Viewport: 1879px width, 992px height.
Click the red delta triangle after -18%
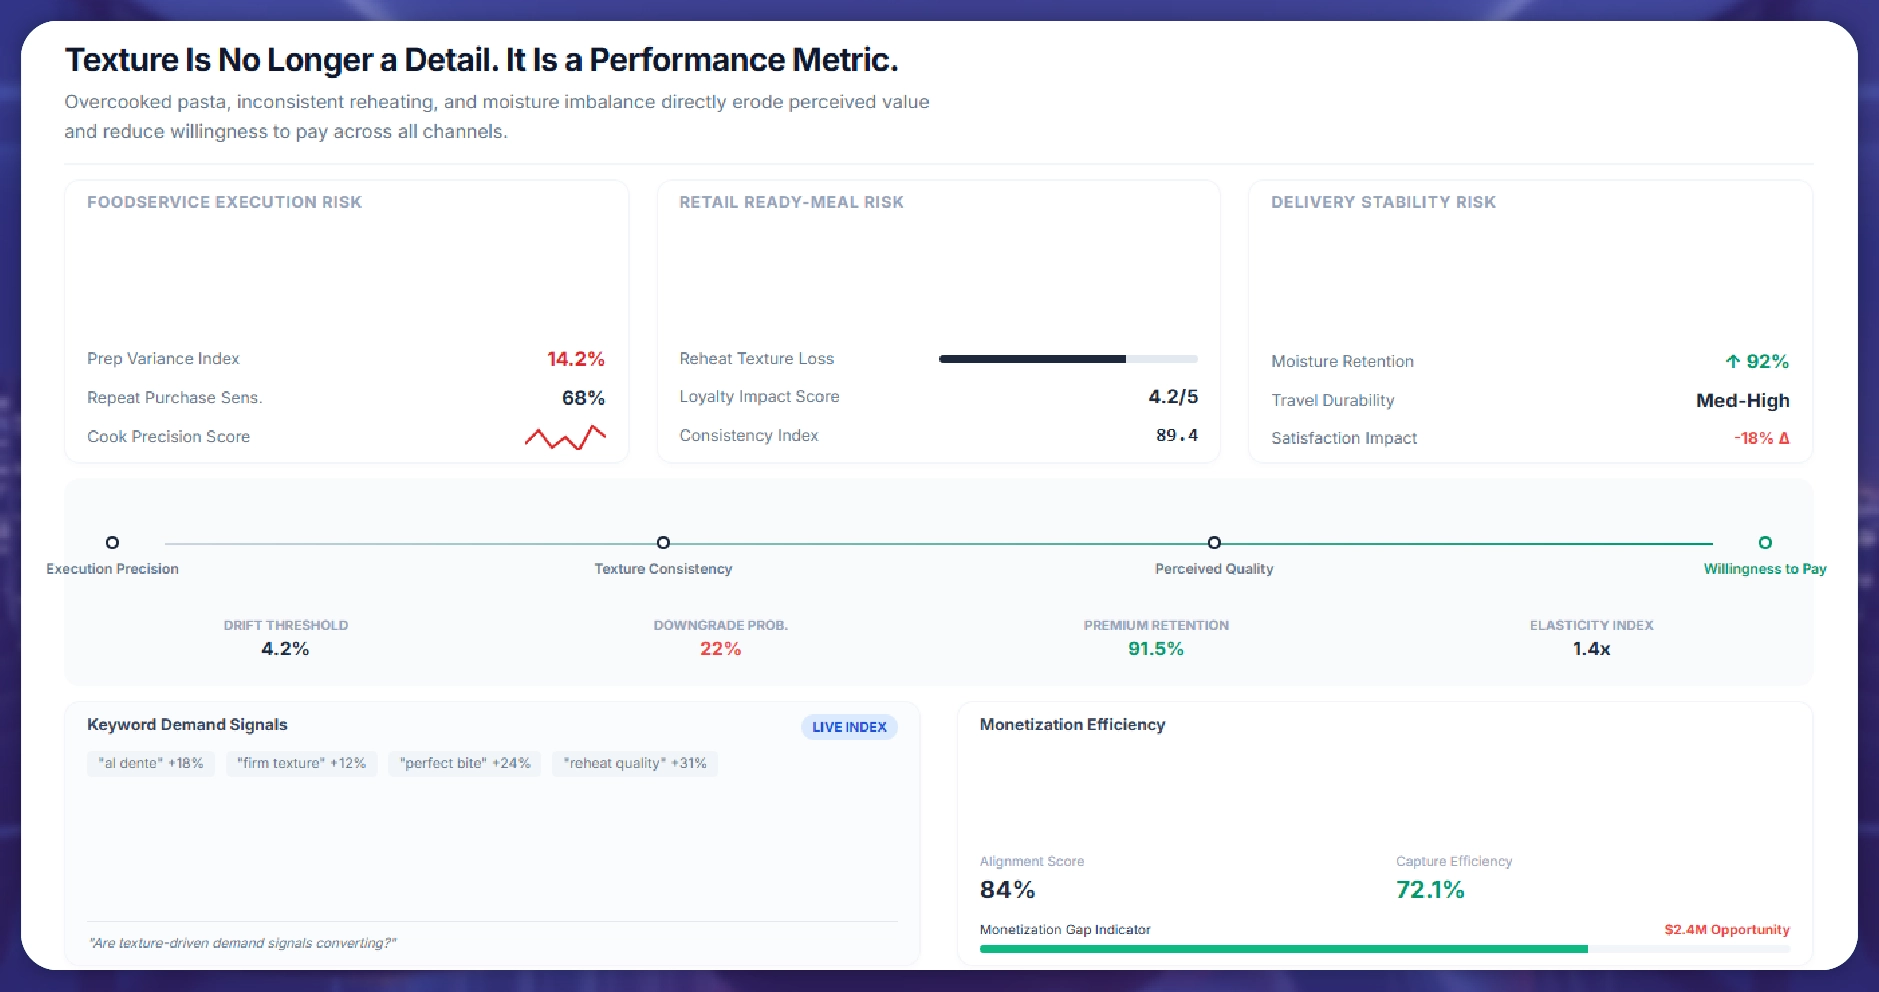[1784, 438]
